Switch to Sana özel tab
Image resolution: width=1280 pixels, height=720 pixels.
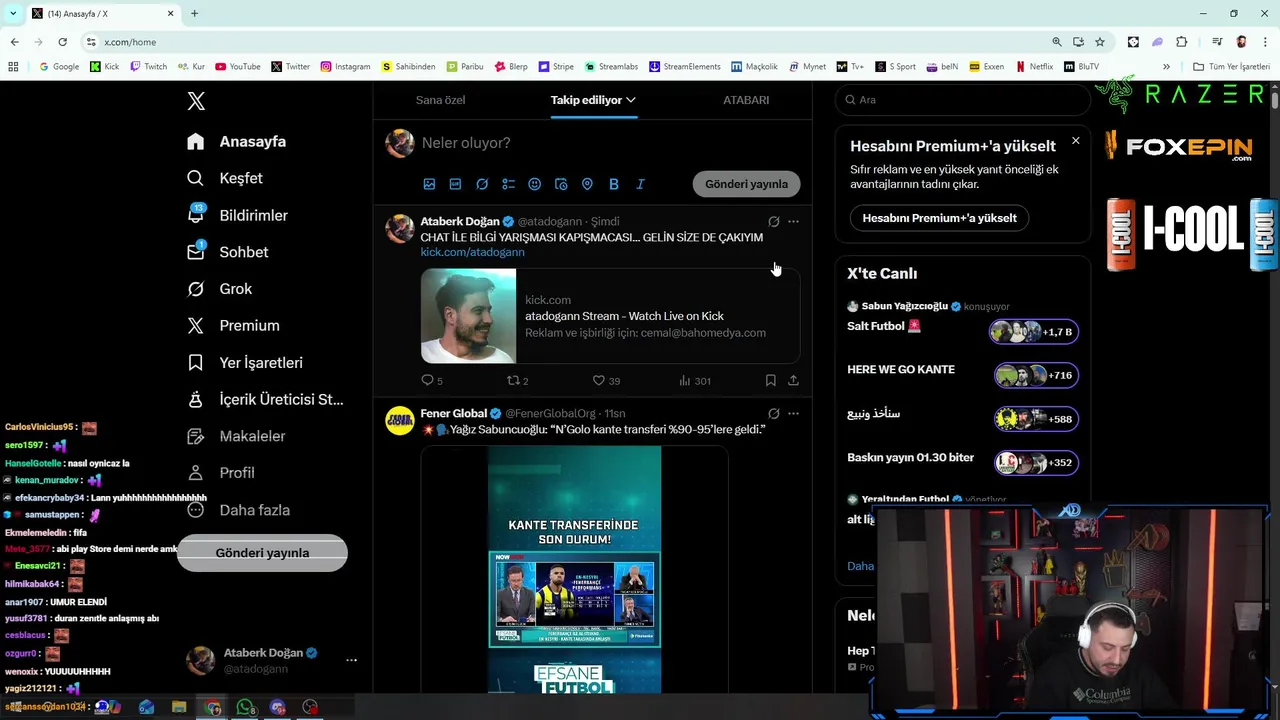[x=440, y=100]
